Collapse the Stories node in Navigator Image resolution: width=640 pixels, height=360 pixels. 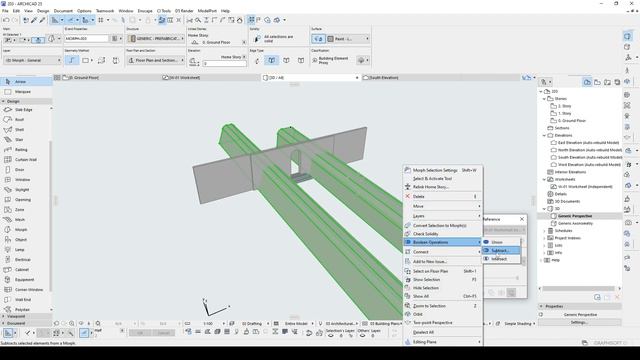[544, 99]
